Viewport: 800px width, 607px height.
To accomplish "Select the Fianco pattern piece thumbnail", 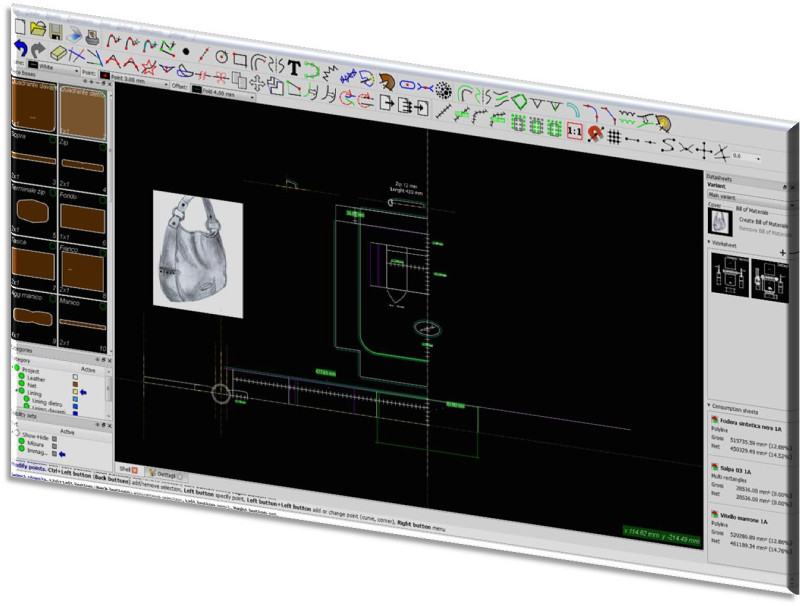I will [x=82, y=270].
